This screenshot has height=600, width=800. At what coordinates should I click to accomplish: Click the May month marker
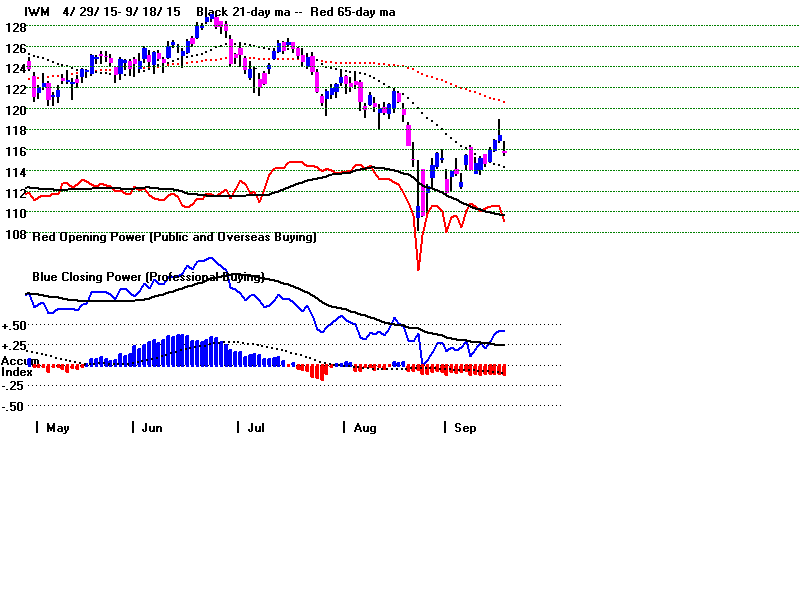[58, 428]
